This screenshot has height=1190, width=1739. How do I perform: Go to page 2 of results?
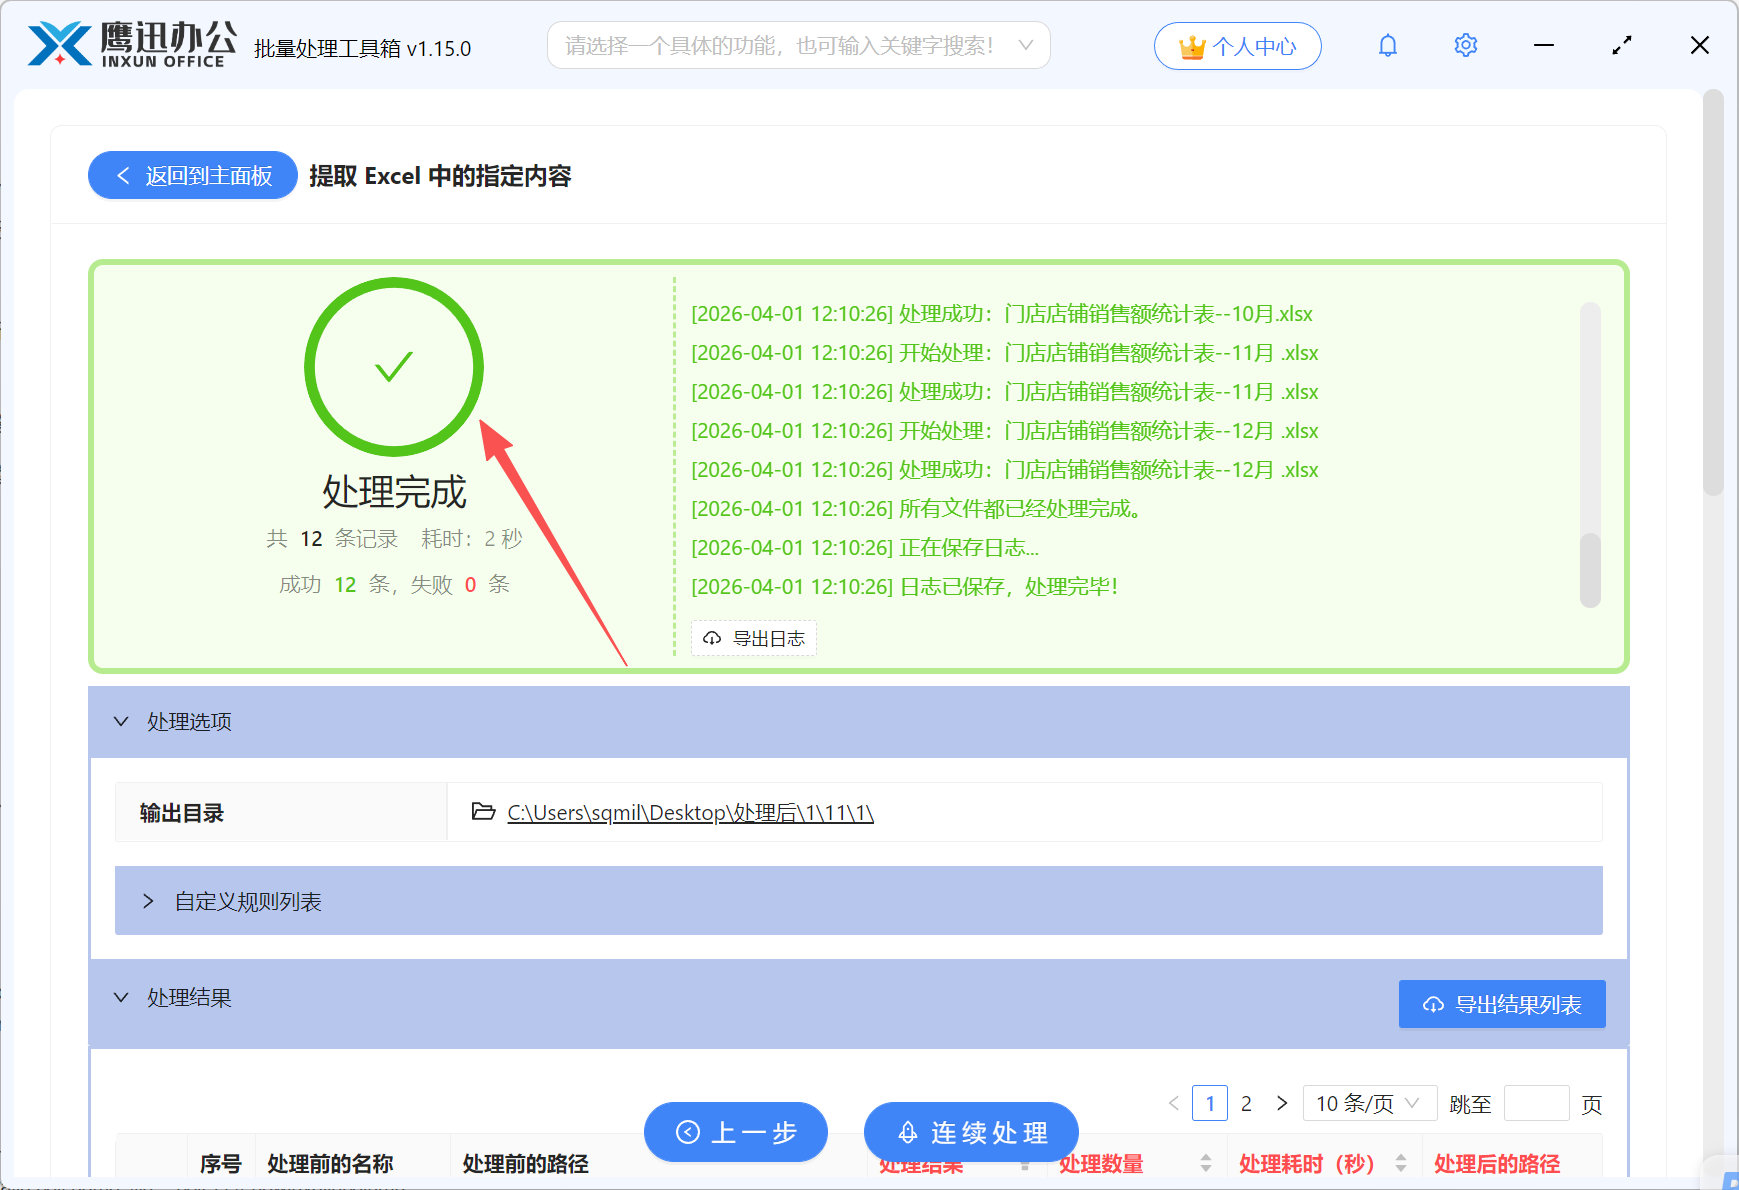pos(1246,1103)
